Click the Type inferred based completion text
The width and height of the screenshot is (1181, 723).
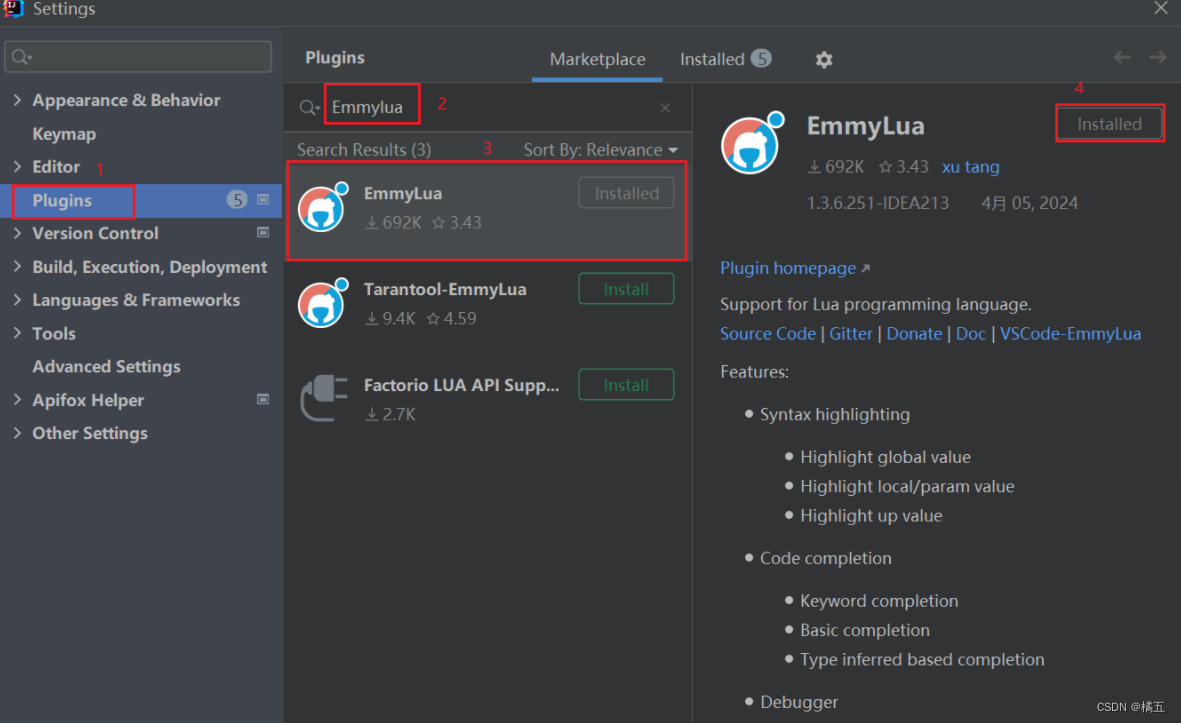click(x=922, y=660)
